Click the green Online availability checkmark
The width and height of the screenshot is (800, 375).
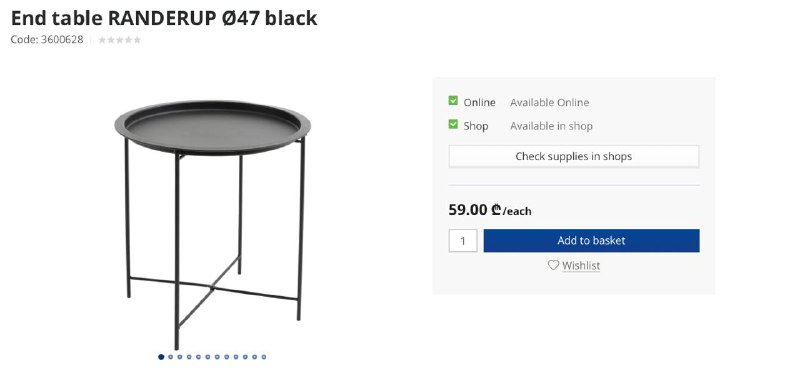pyautogui.click(x=453, y=101)
